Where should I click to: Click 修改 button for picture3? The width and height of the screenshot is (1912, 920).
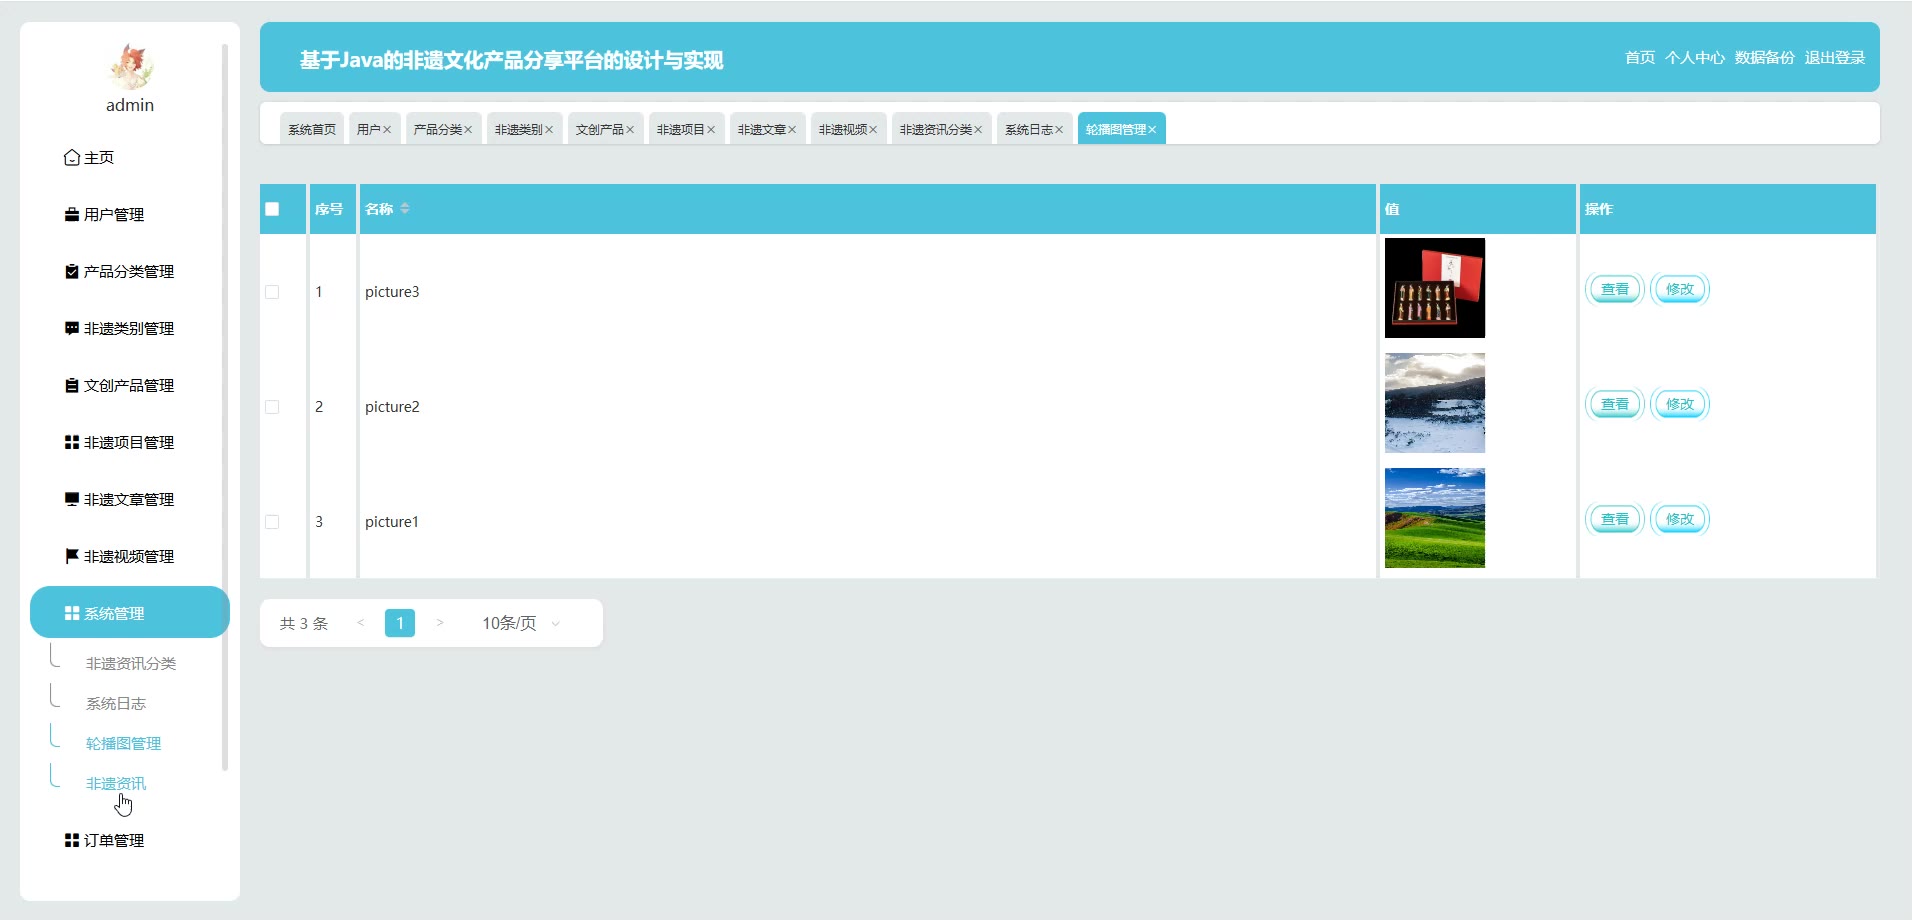pos(1680,289)
